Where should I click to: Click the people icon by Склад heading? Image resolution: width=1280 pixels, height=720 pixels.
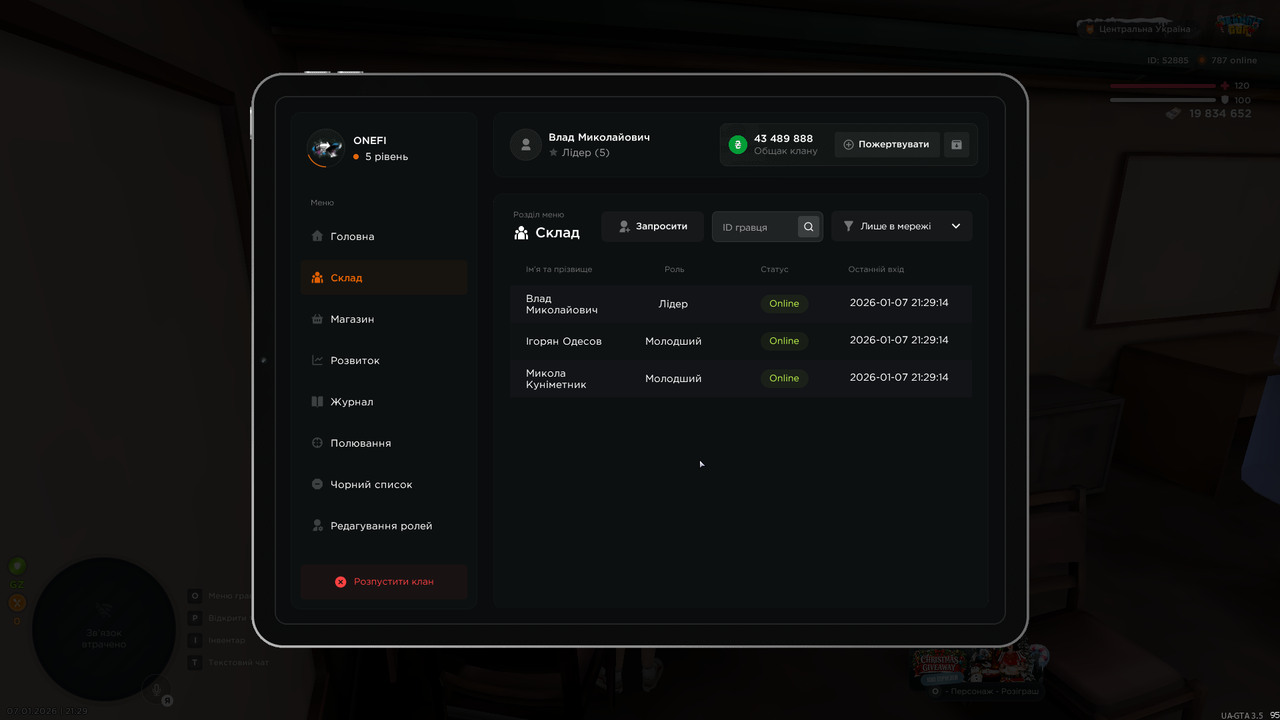(x=521, y=233)
